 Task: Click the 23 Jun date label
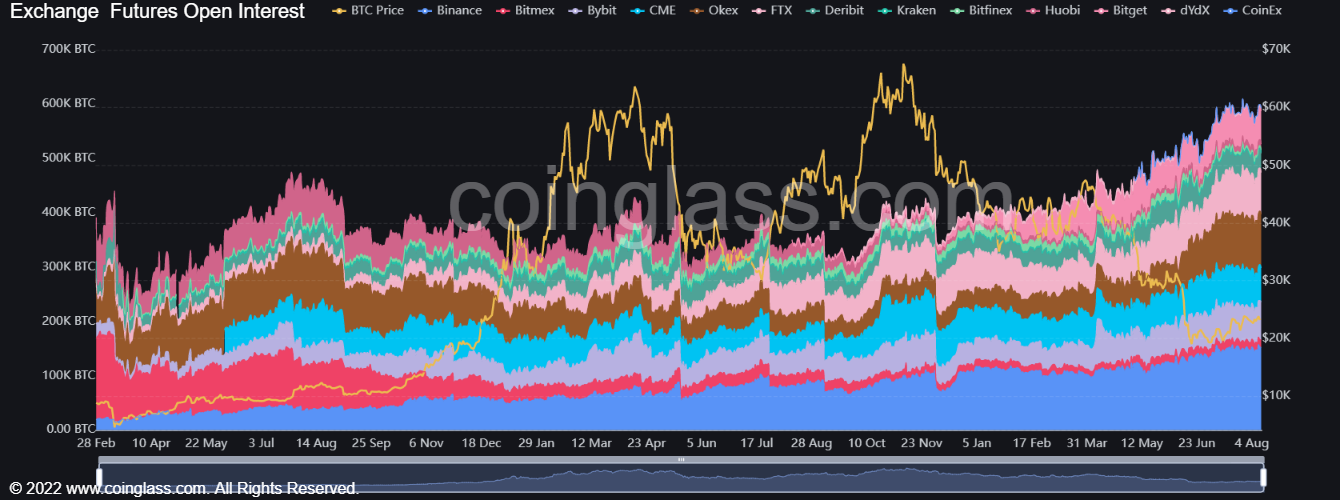pyautogui.click(x=1197, y=443)
